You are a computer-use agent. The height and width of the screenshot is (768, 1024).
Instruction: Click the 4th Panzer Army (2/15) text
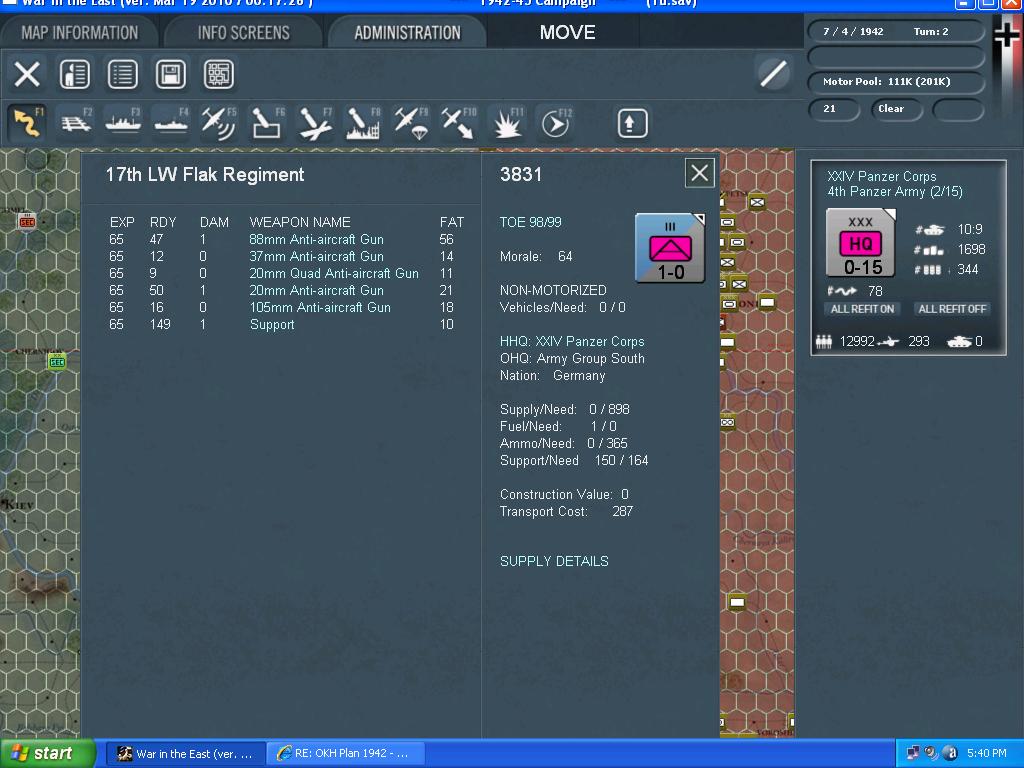895,191
